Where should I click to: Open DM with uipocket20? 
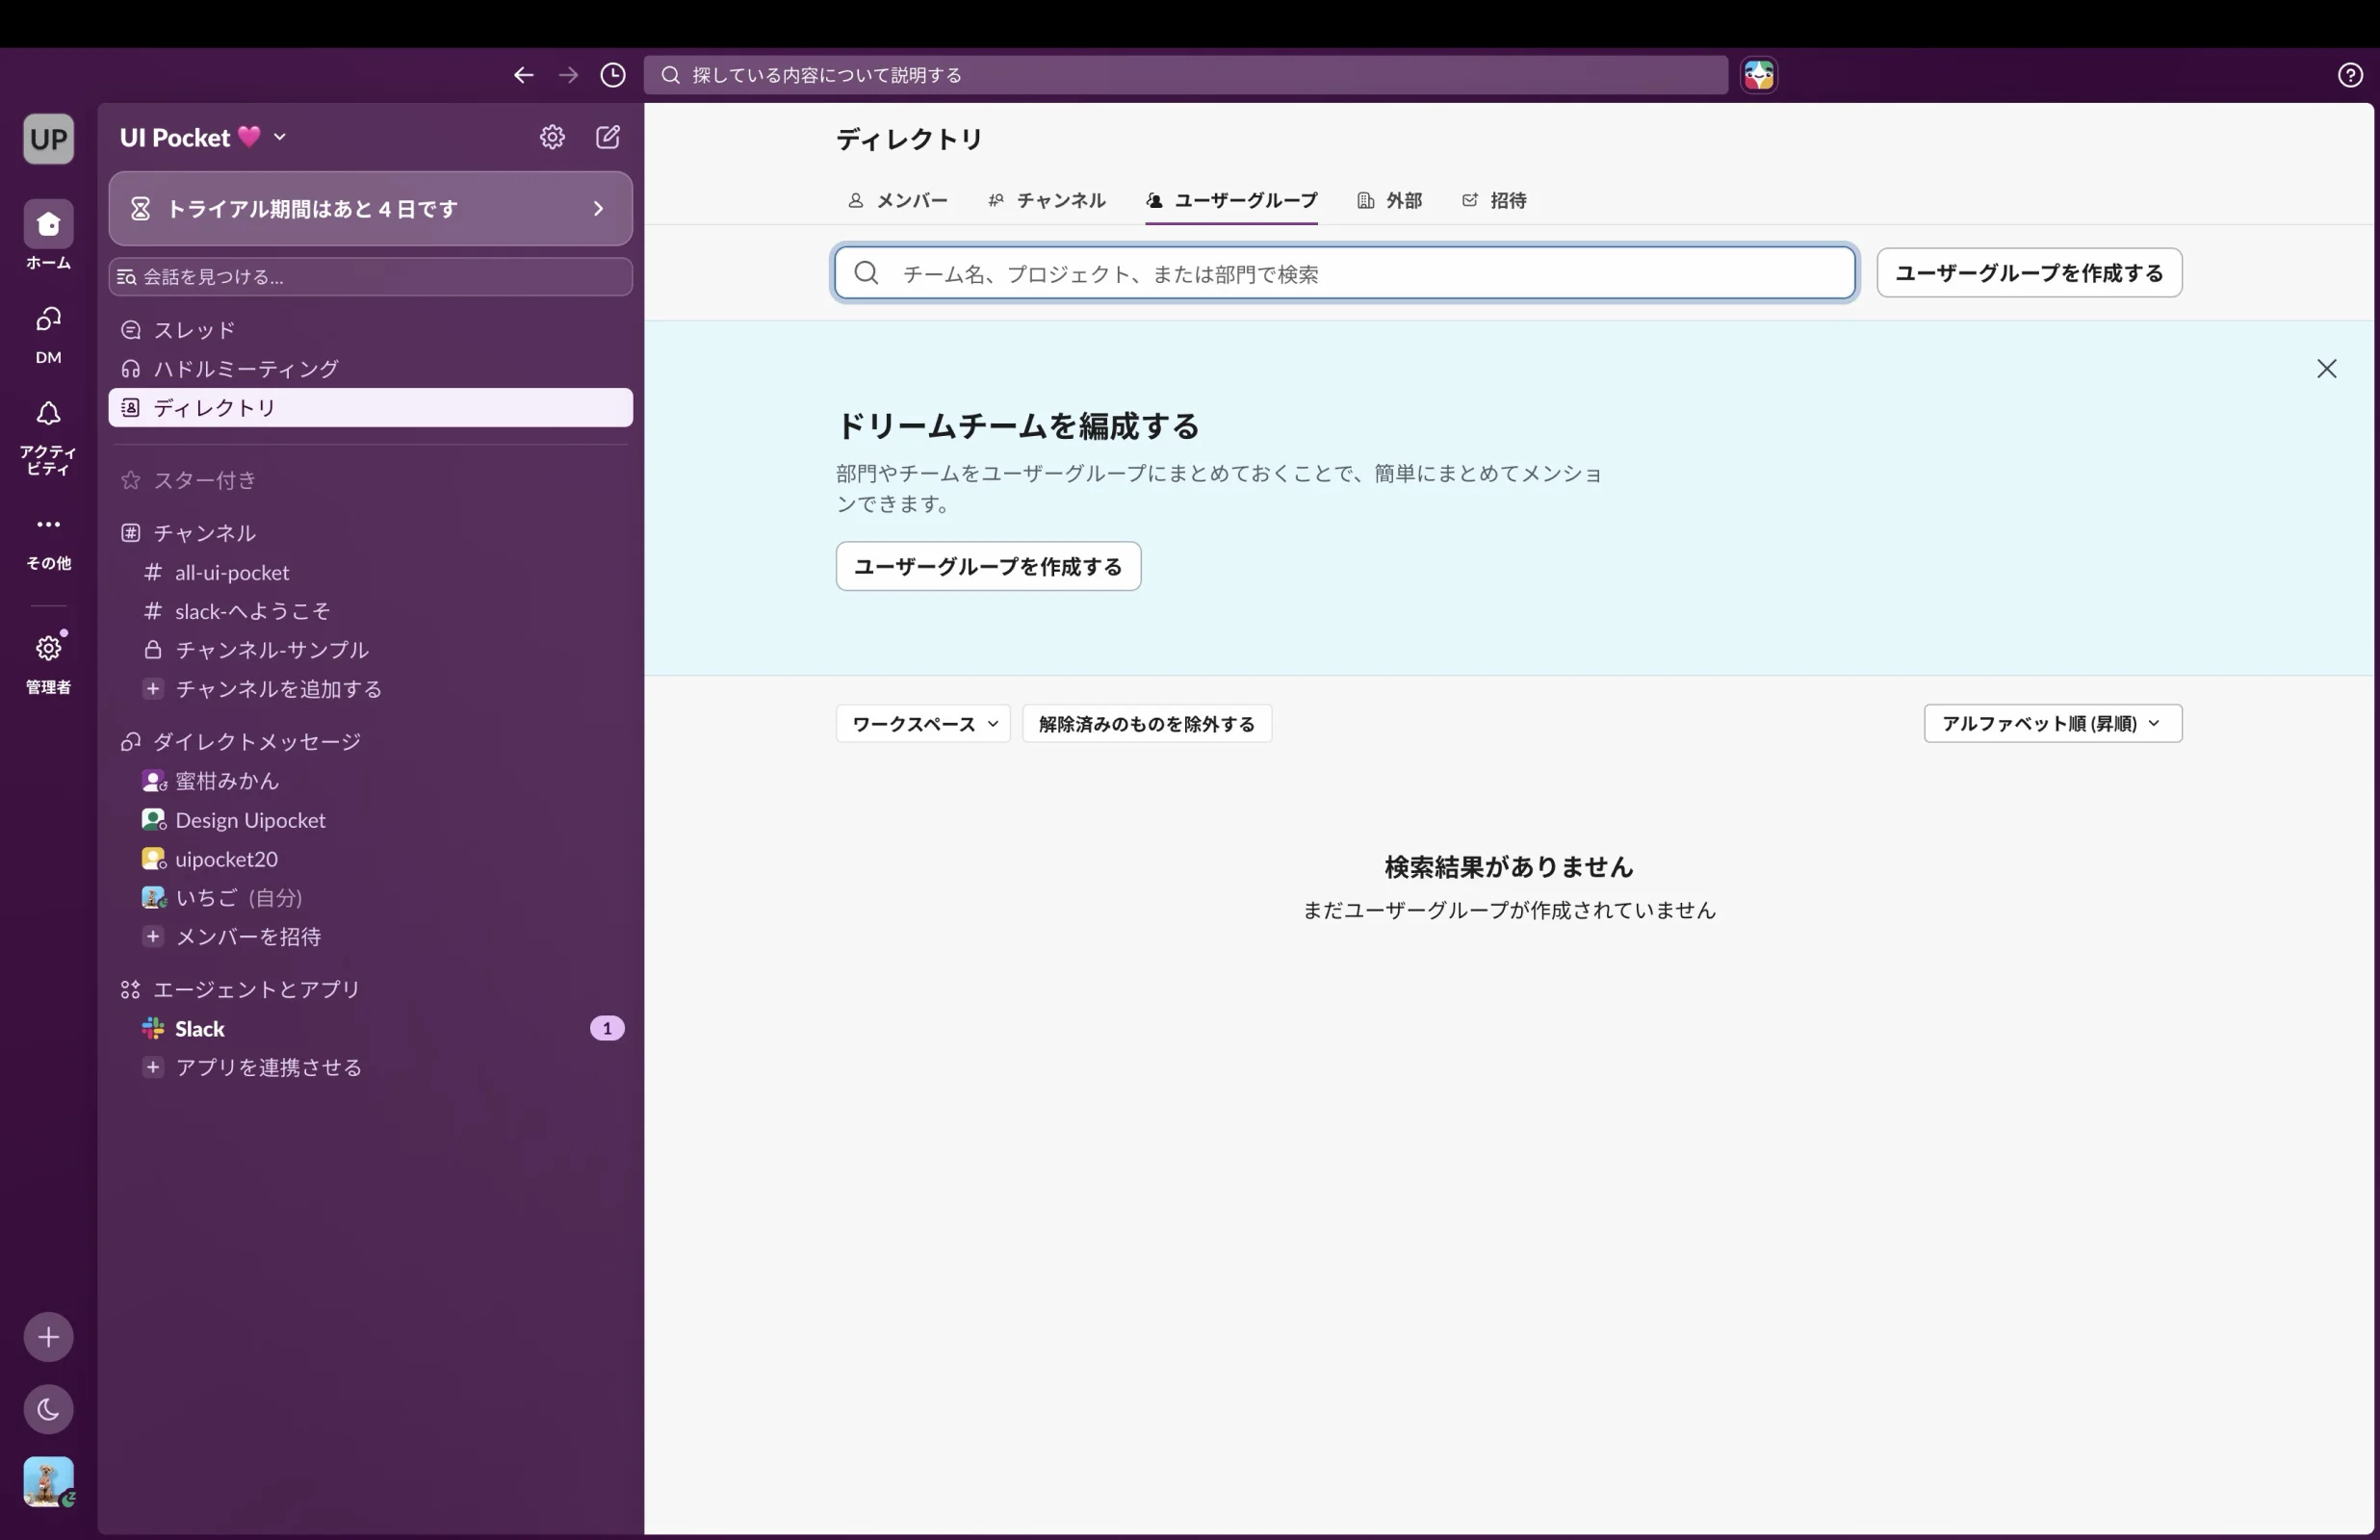click(x=370, y=858)
